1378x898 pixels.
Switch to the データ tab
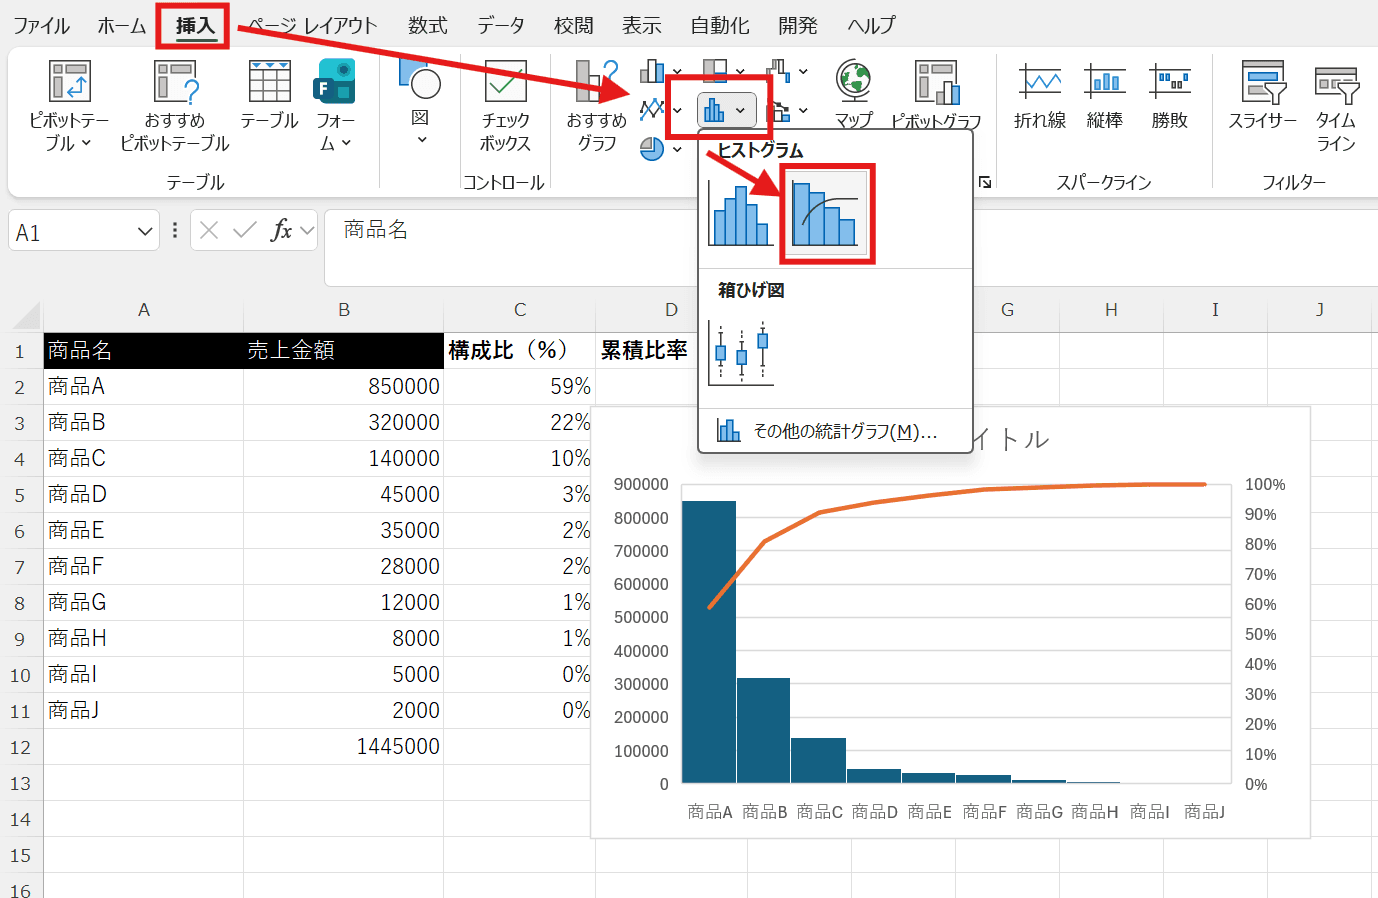(500, 26)
